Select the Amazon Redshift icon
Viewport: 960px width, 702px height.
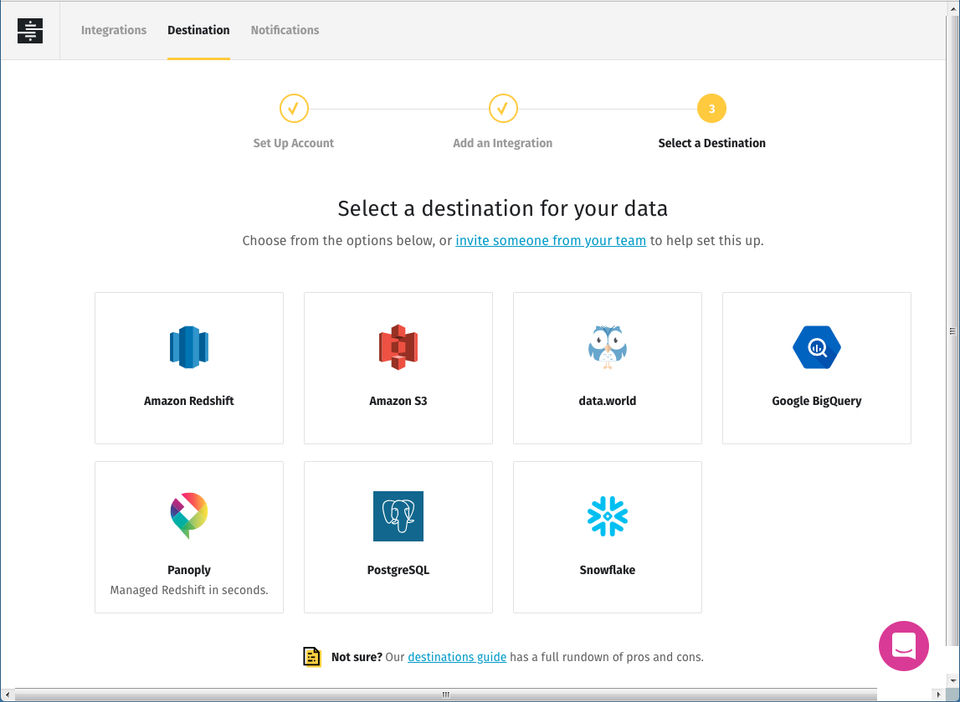click(x=189, y=347)
